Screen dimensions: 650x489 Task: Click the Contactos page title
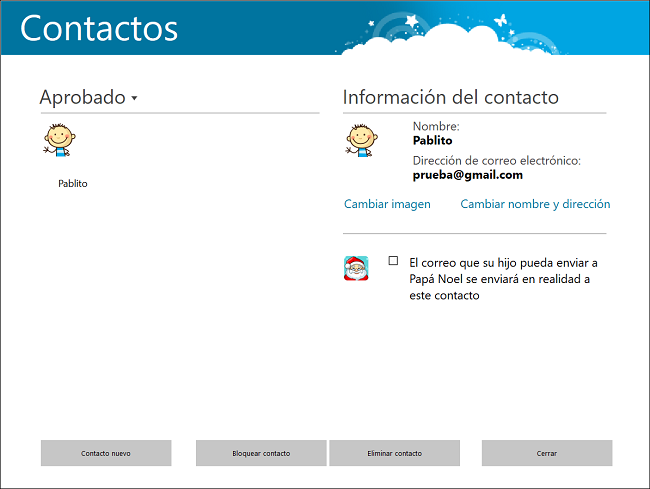pyautogui.click(x=99, y=28)
